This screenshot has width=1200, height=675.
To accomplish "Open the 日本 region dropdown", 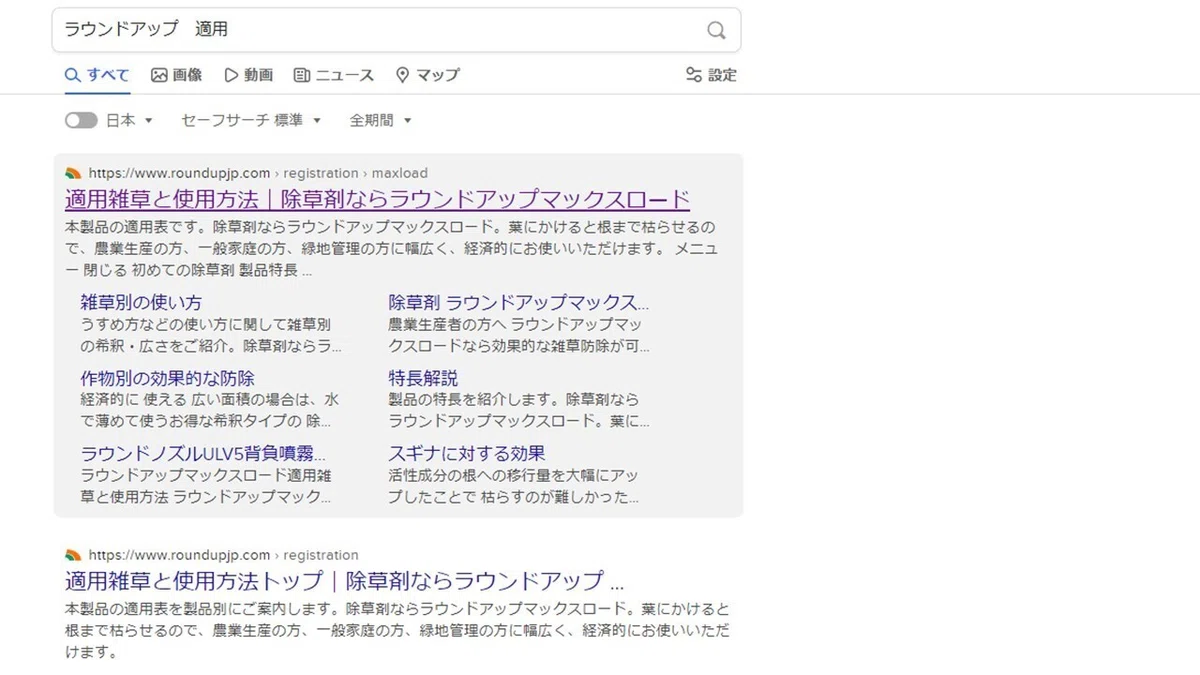I will pyautogui.click(x=130, y=120).
